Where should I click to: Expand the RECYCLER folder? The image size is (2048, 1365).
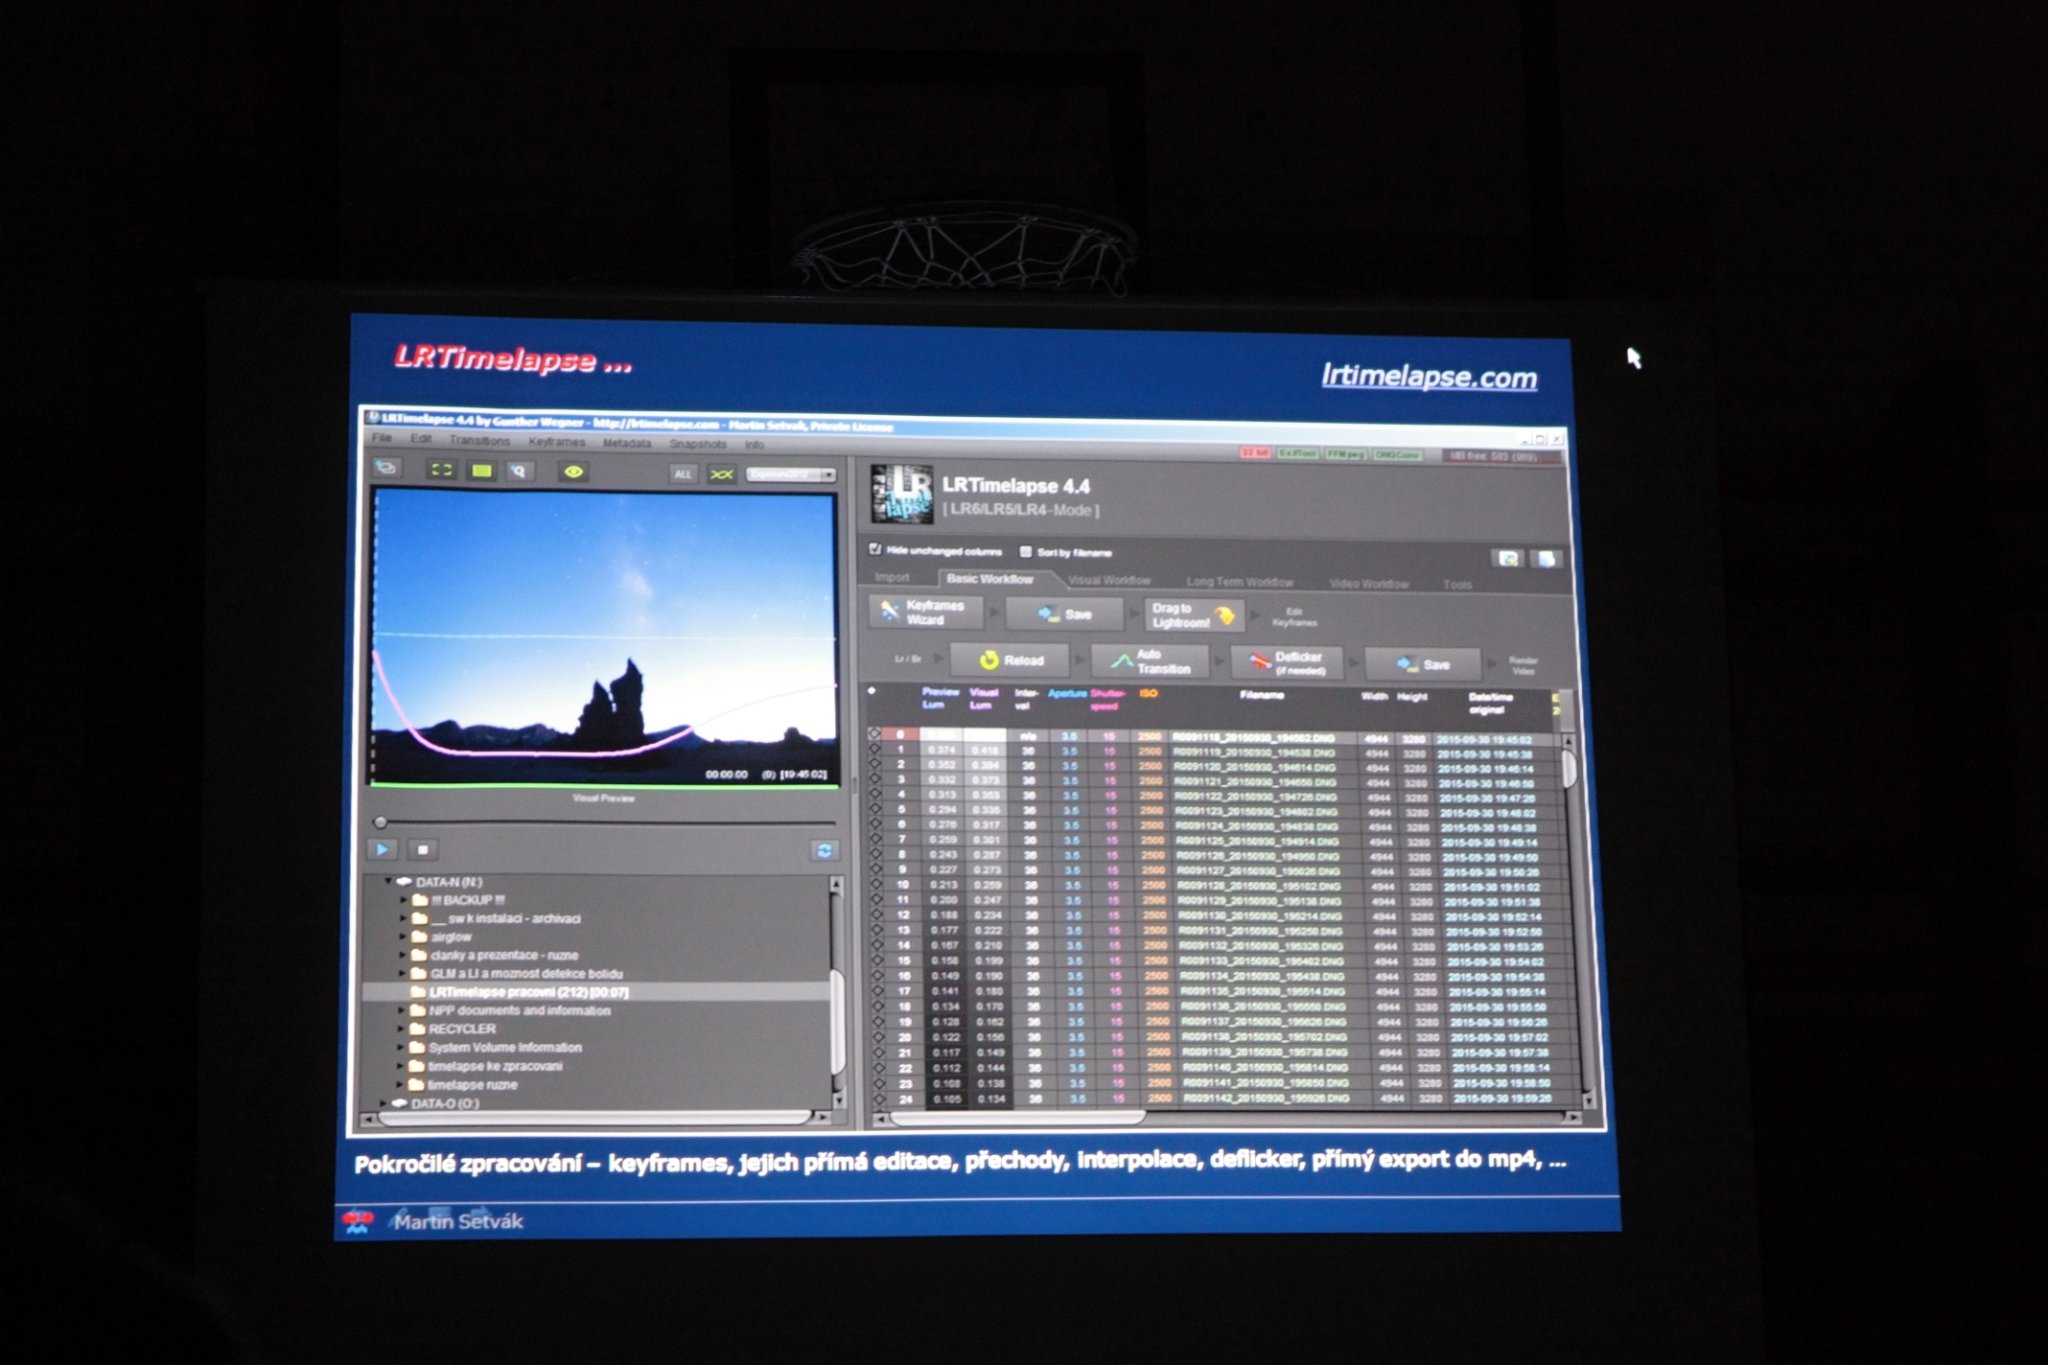click(x=402, y=1029)
